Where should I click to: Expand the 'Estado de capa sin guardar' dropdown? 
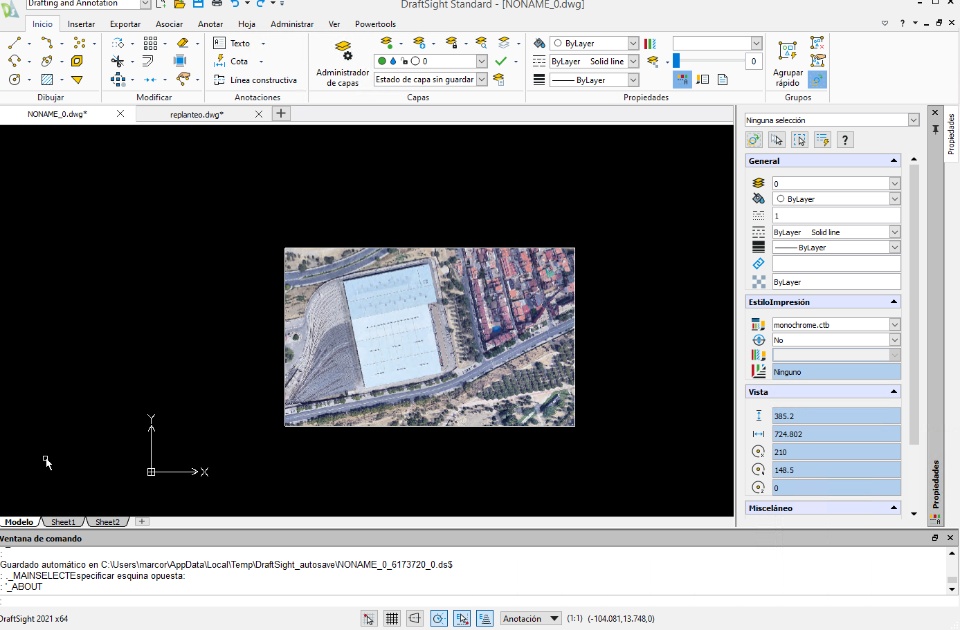click(482, 80)
